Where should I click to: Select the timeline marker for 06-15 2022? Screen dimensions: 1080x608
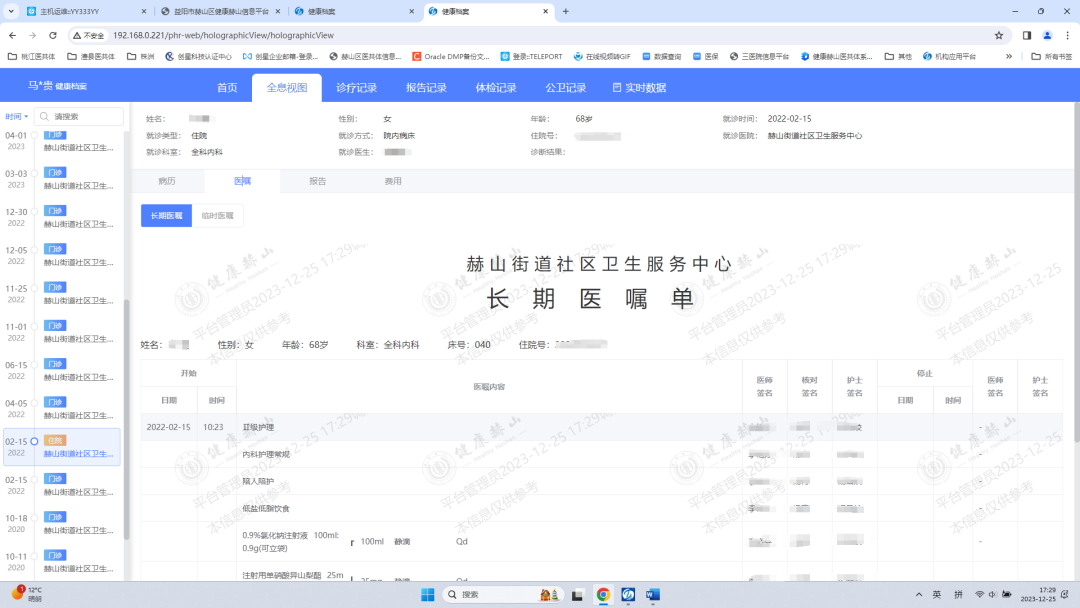point(34,365)
